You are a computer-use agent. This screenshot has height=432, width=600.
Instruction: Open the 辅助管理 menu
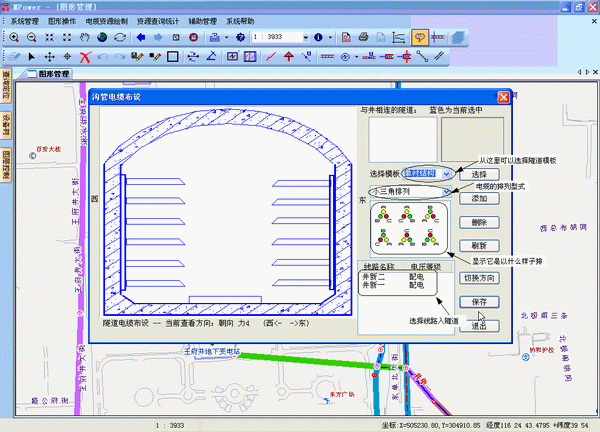pos(202,21)
